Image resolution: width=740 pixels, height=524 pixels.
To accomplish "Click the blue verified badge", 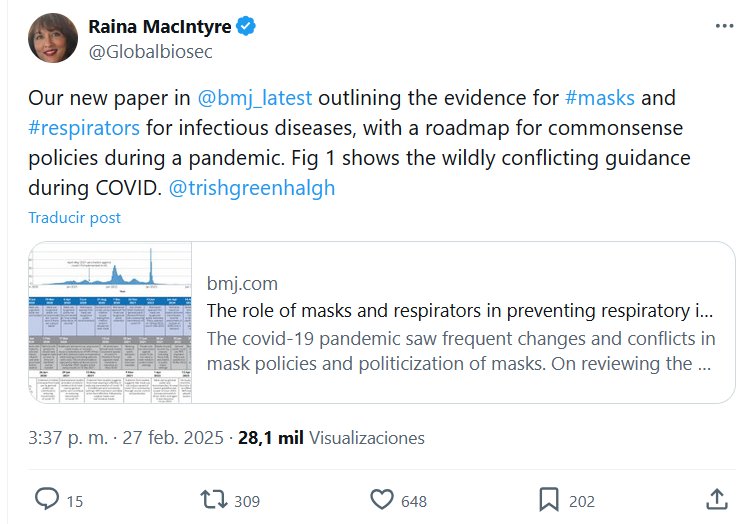I will click(246, 25).
